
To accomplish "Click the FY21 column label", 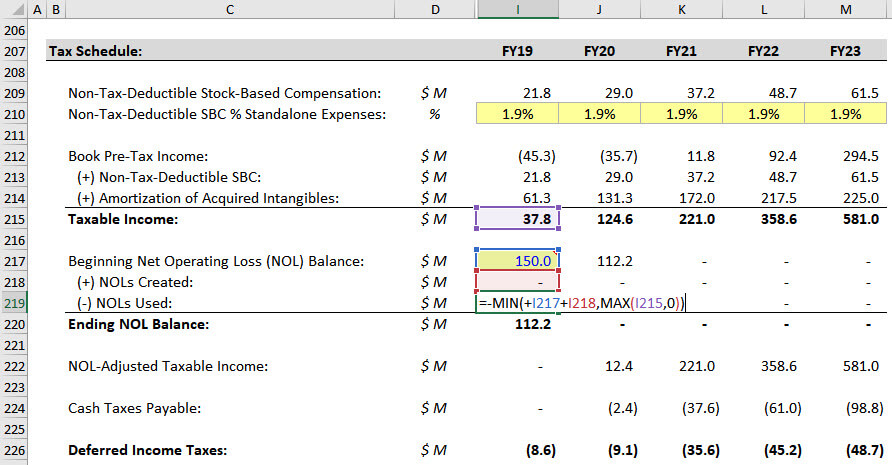I will pos(682,51).
